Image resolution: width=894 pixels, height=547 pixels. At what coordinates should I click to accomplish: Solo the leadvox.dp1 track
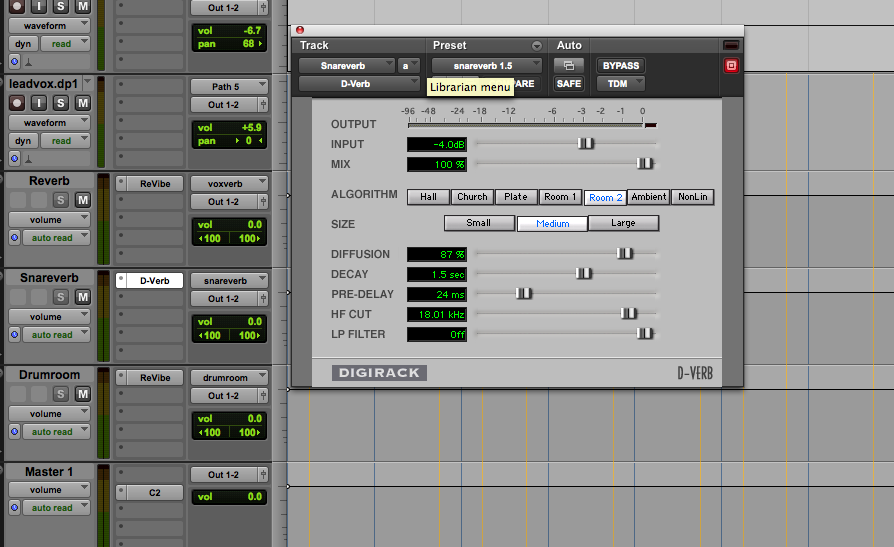coord(60,103)
